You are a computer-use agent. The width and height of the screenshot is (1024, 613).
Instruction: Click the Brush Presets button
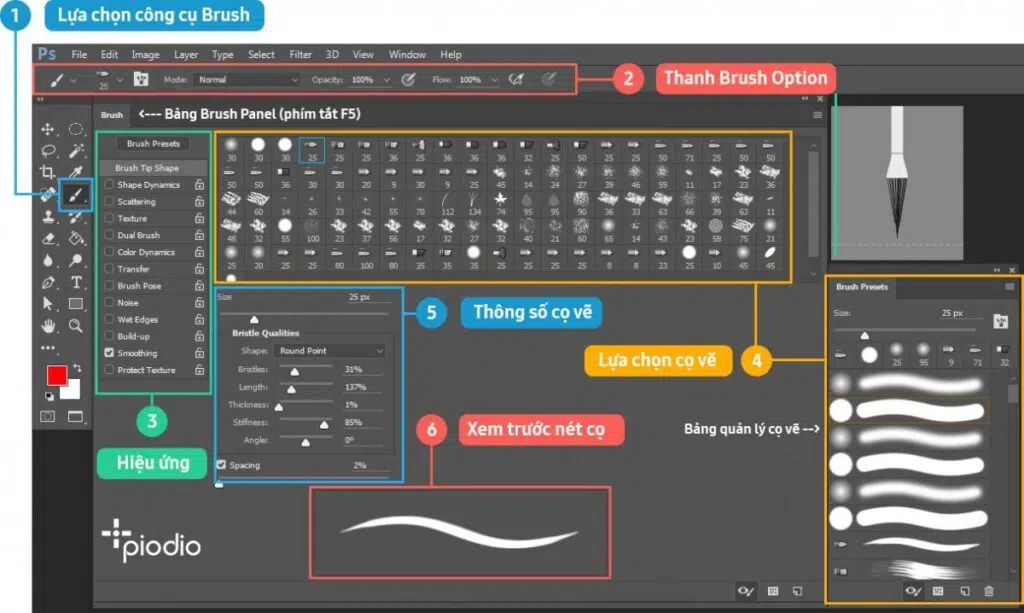[x=153, y=144]
